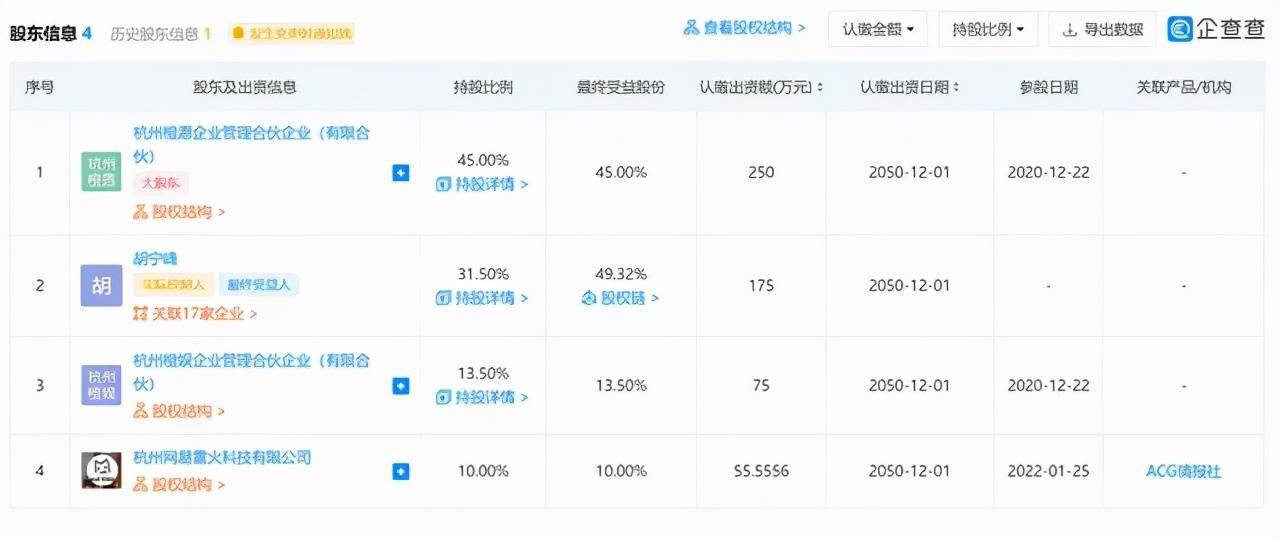This screenshot has width=1280, height=538.
Task: Open 股权结构 link under row 4 shareholder
Action: click(180, 484)
